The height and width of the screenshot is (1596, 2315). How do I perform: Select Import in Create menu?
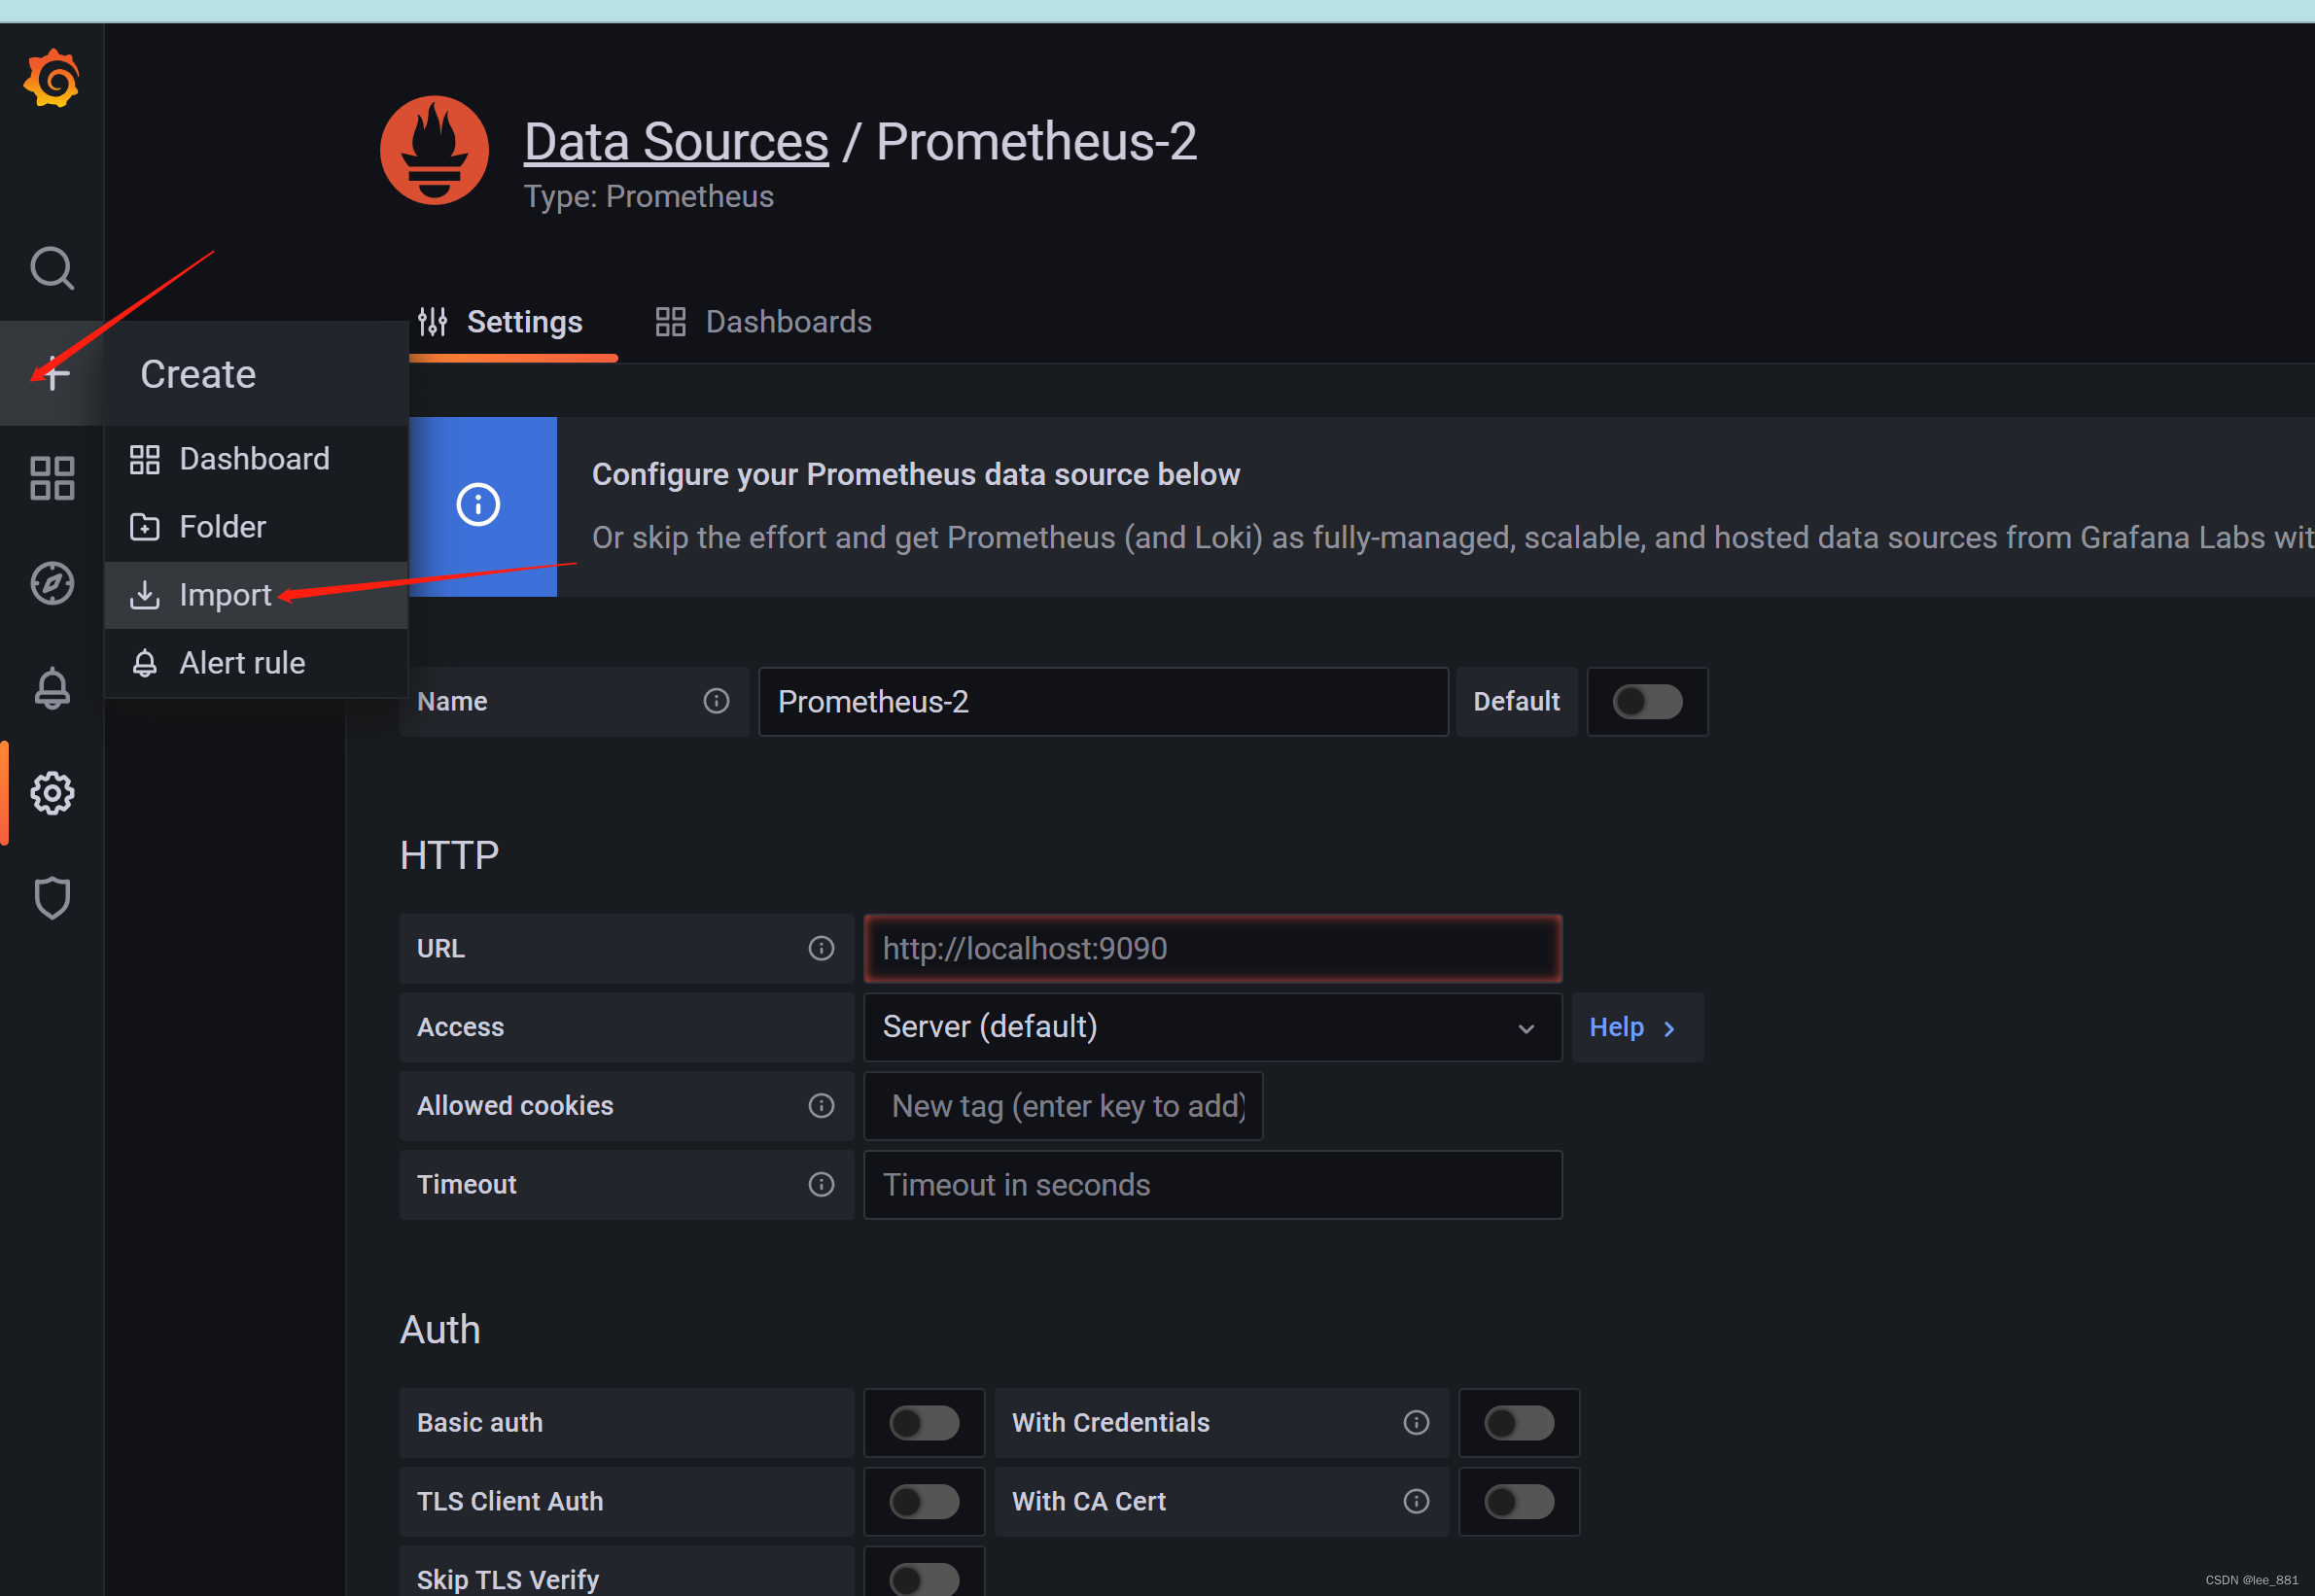[x=256, y=595]
